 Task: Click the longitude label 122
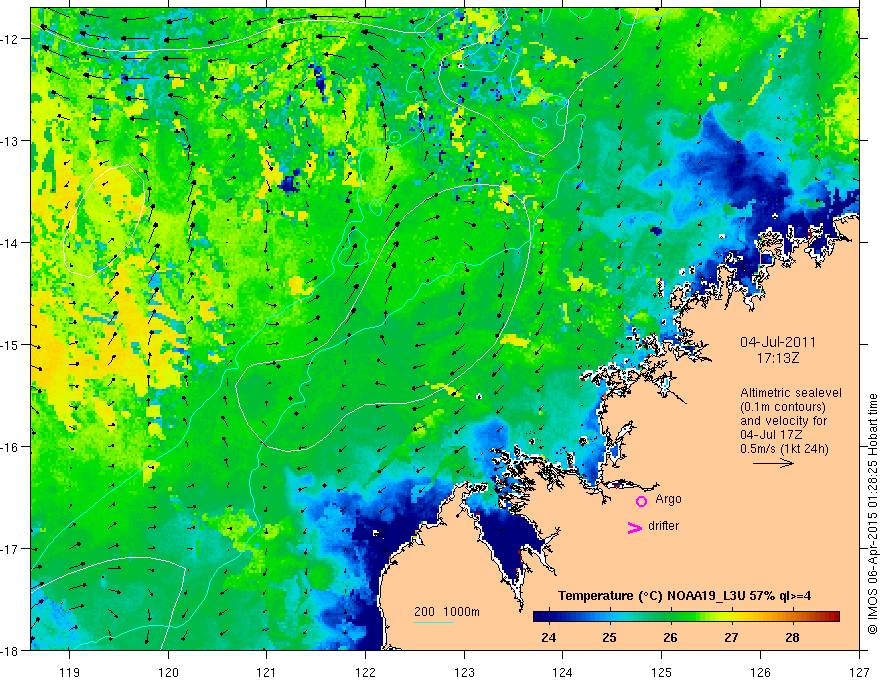tap(365, 672)
